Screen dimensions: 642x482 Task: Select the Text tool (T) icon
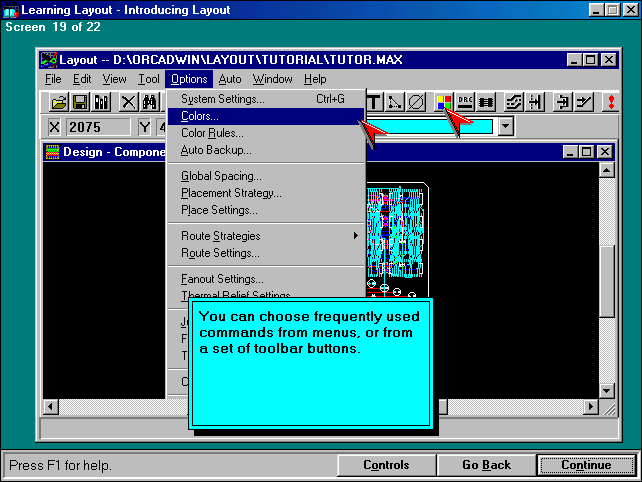(375, 102)
